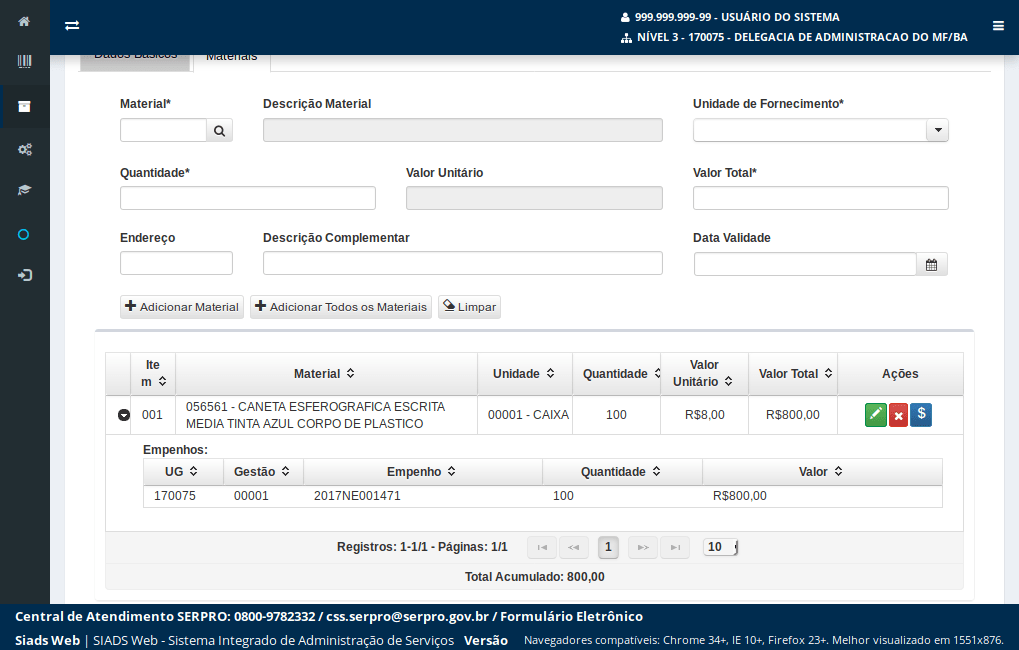Sort table by Material column
The image size is (1019, 650).
pos(326,374)
